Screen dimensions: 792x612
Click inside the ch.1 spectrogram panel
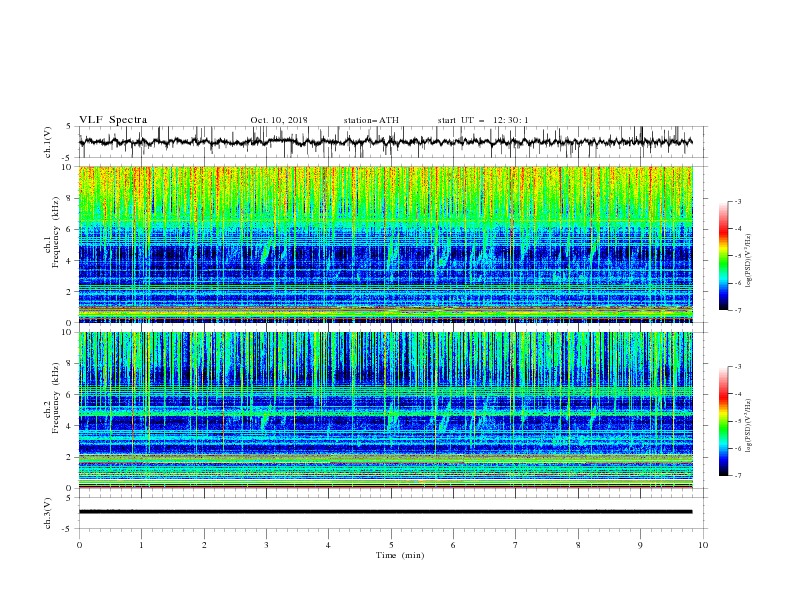[386, 244]
